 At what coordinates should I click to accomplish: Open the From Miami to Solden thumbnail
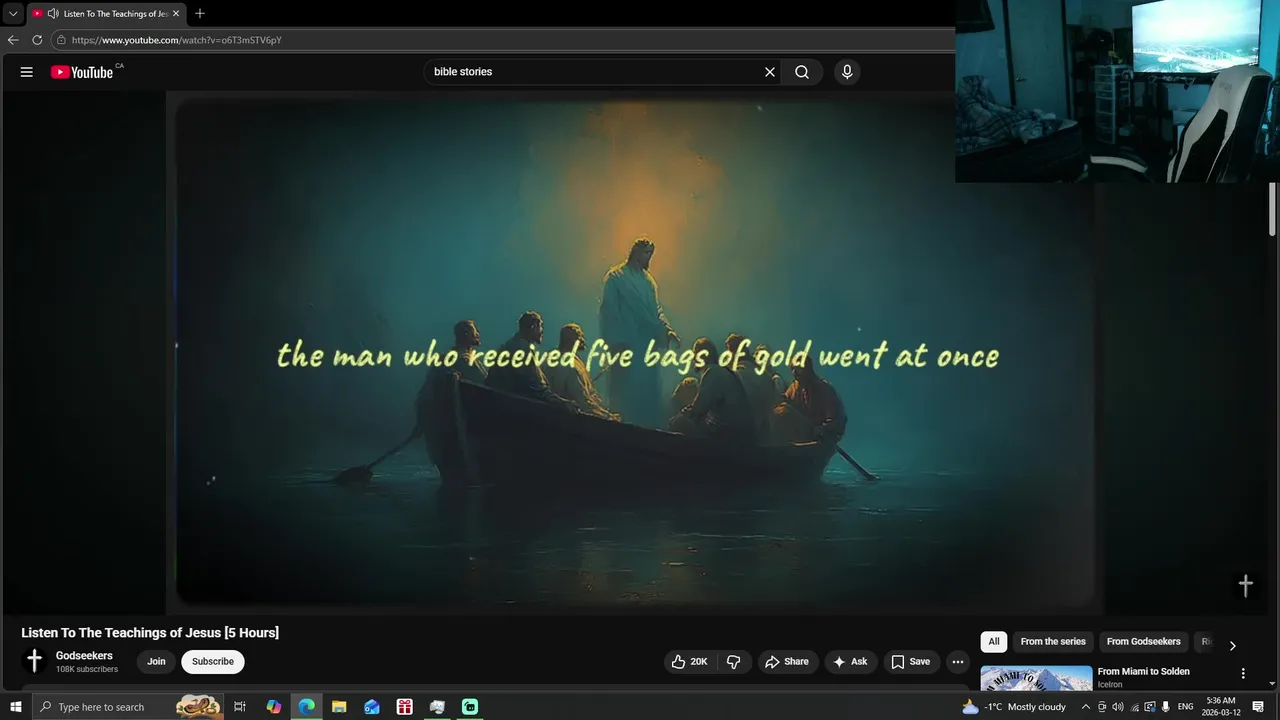(x=1036, y=678)
